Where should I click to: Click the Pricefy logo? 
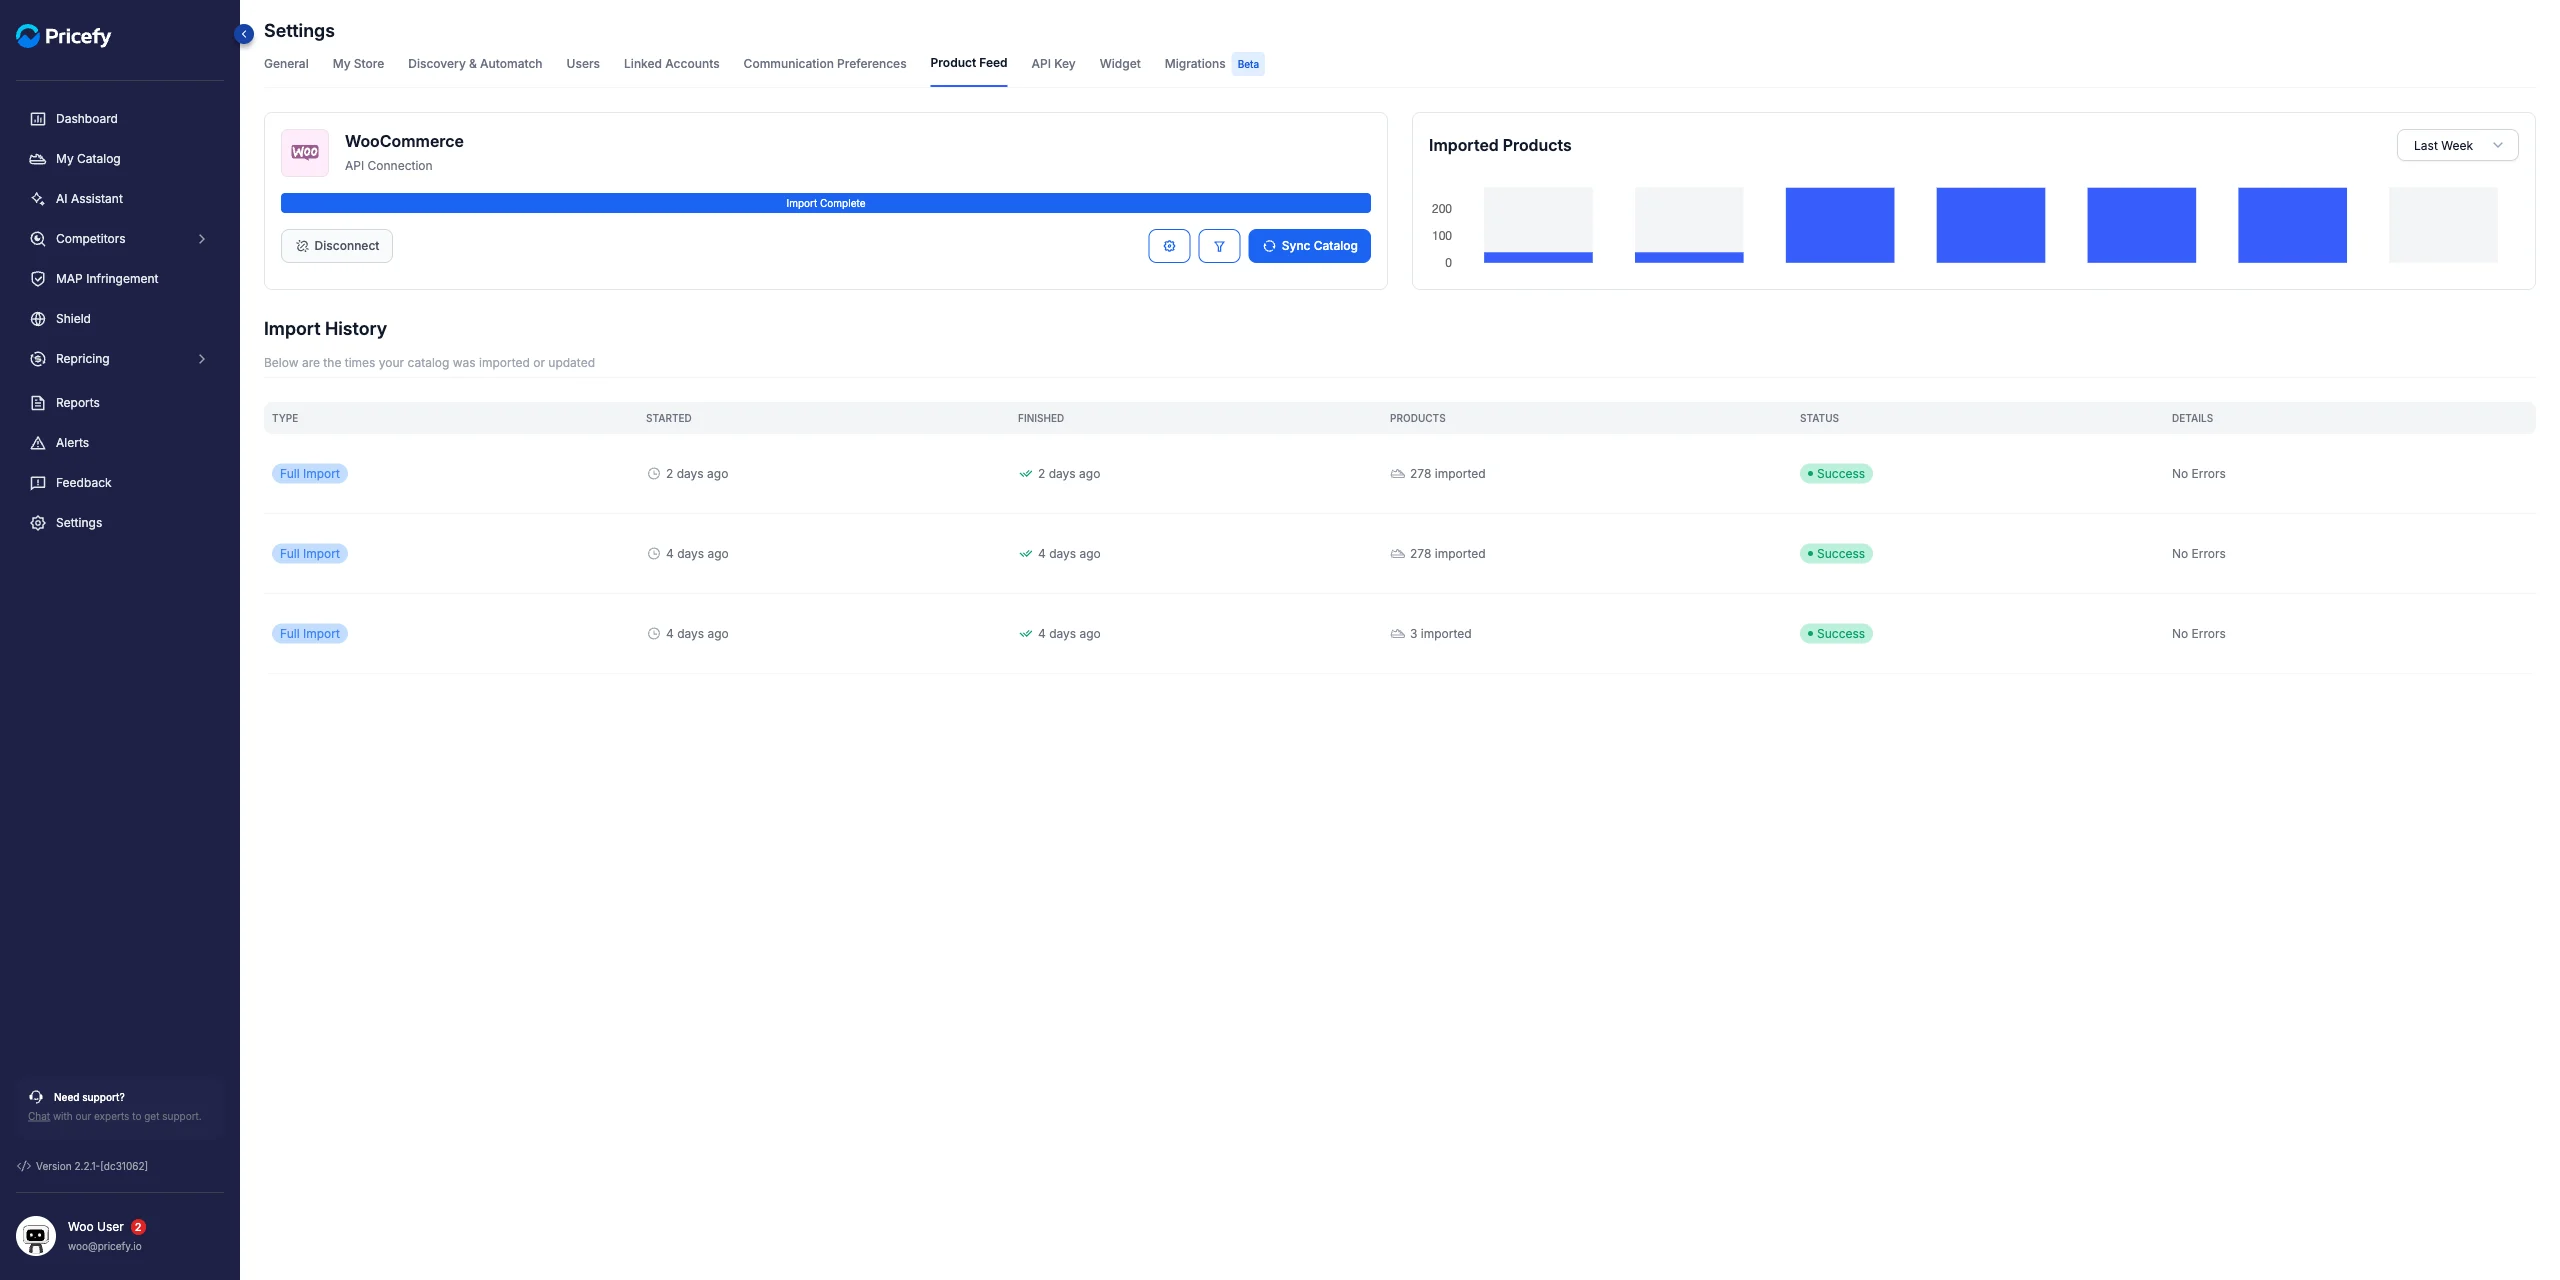click(64, 36)
